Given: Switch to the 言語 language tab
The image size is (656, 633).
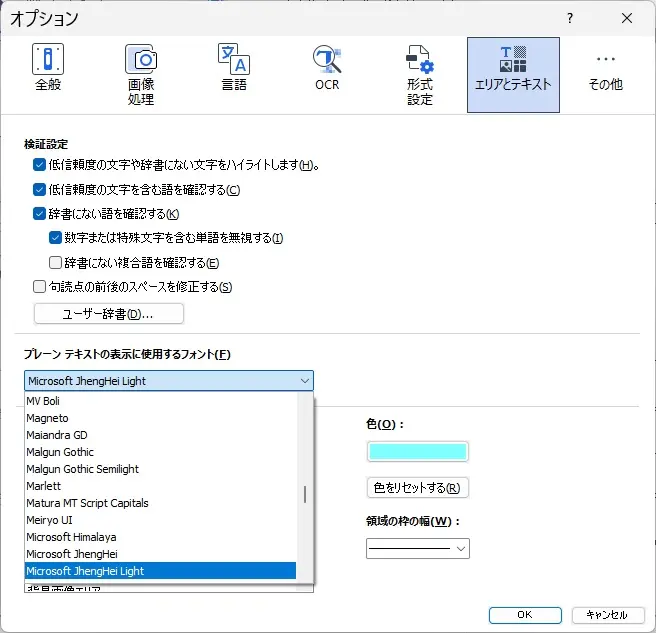Looking at the screenshot, I should [x=234, y=68].
